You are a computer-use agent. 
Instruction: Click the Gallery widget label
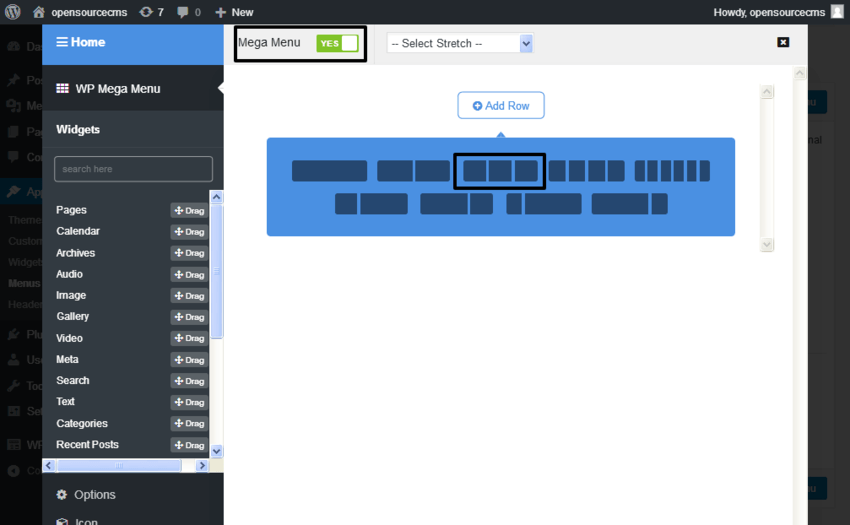tap(73, 316)
